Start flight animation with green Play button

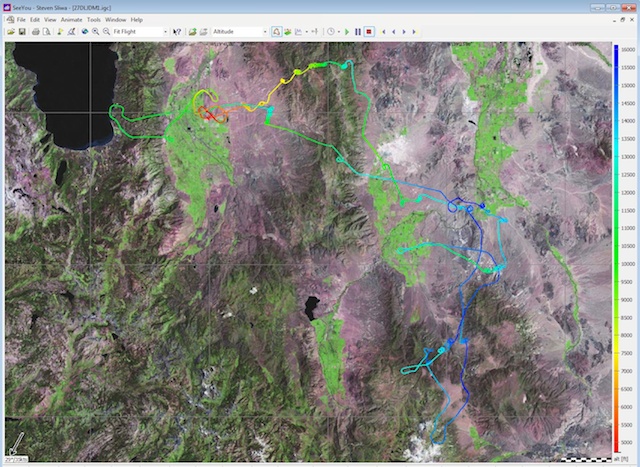pyautogui.click(x=347, y=32)
